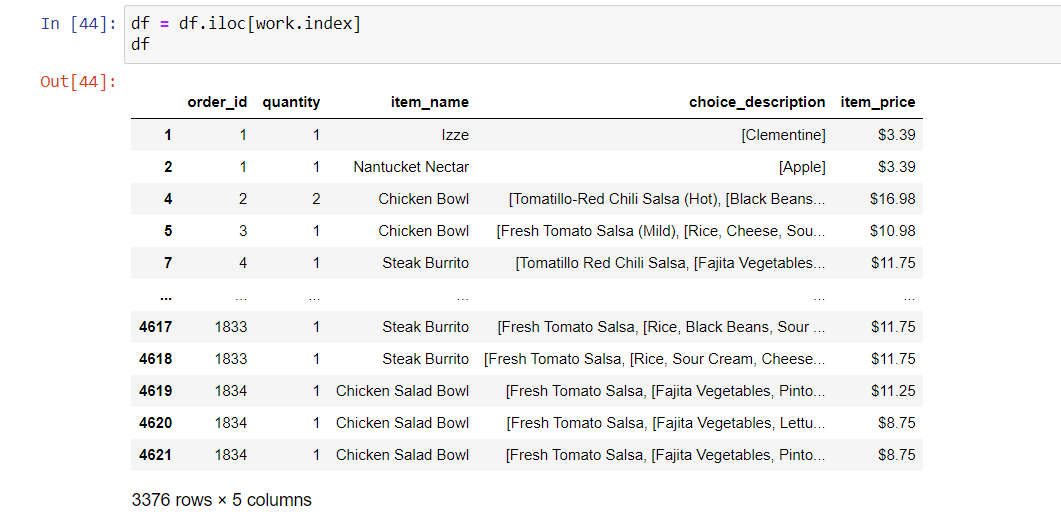Click row index label 4617
1061x519 pixels.
coord(155,327)
